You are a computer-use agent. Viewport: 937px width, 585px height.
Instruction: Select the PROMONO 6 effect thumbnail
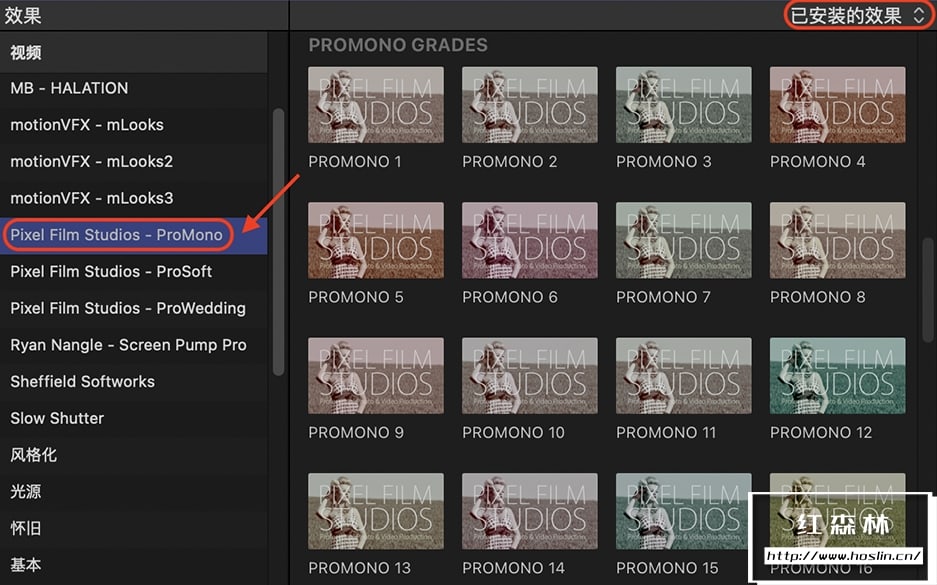529,240
